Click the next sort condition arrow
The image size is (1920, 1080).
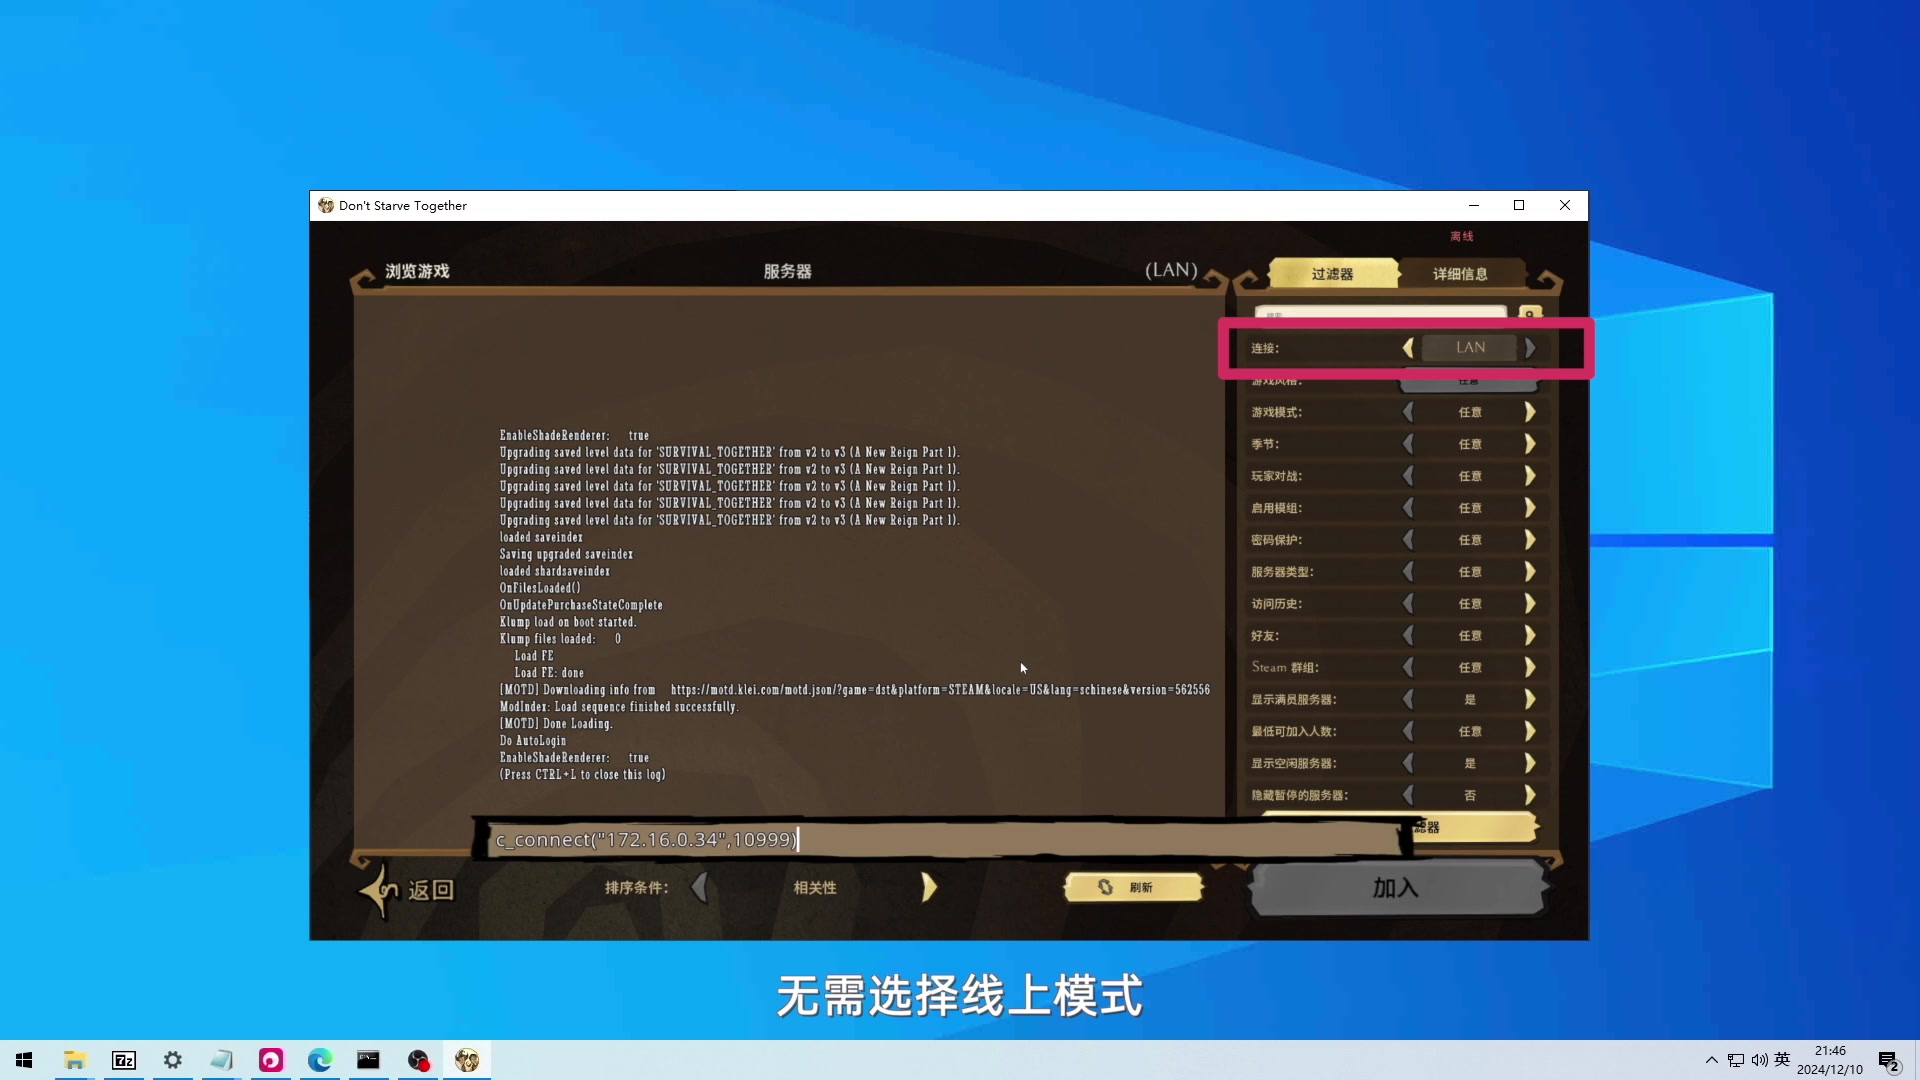click(x=929, y=887)
